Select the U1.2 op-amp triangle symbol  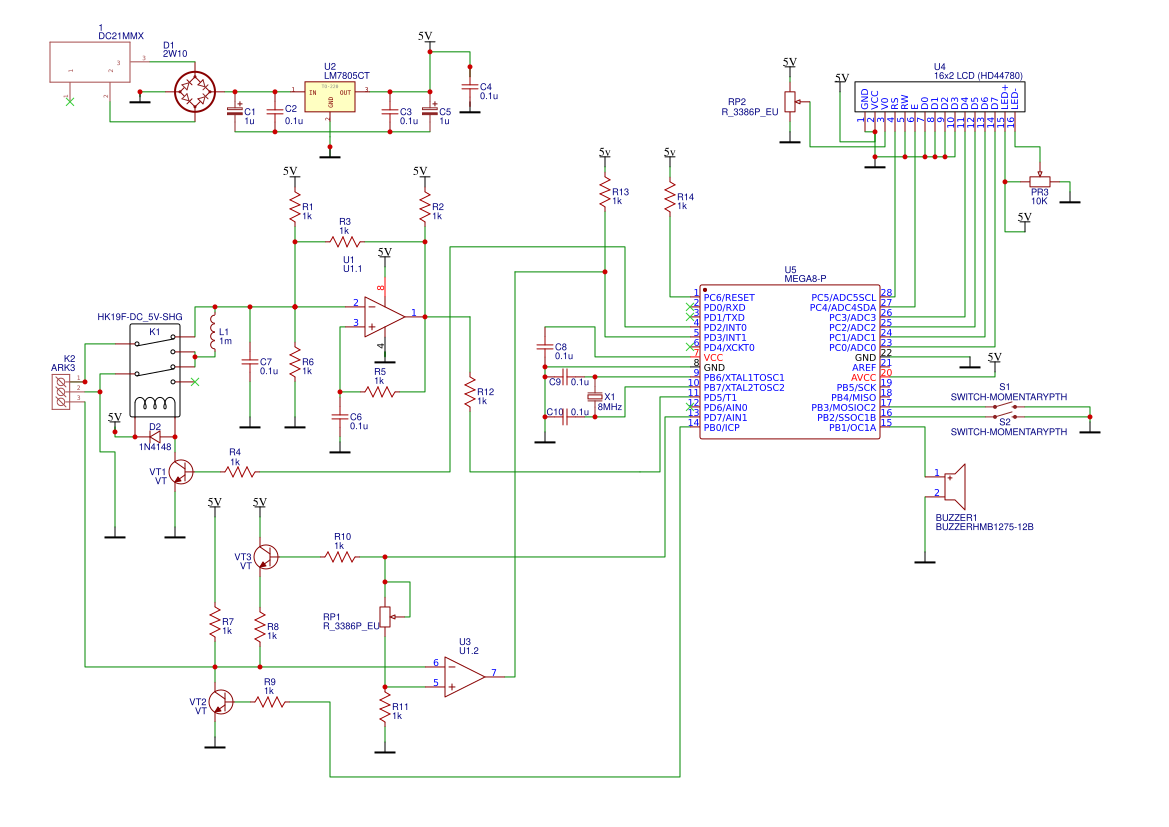tap(464, 676)
